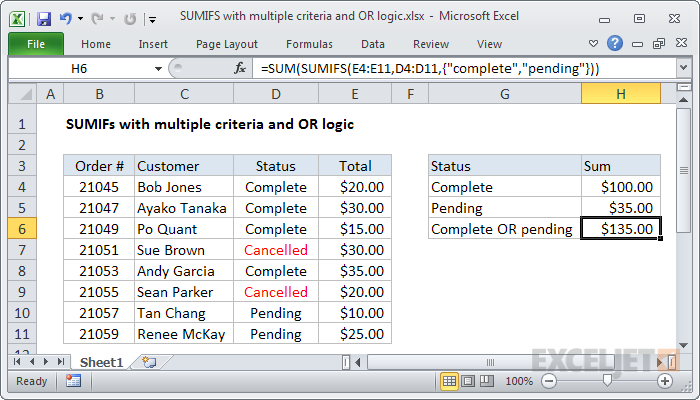The height and width of the screenshot is (400, 700).
Task: Open Customize Quick Access Toolbar dropdown
Action: pos(151,18)
